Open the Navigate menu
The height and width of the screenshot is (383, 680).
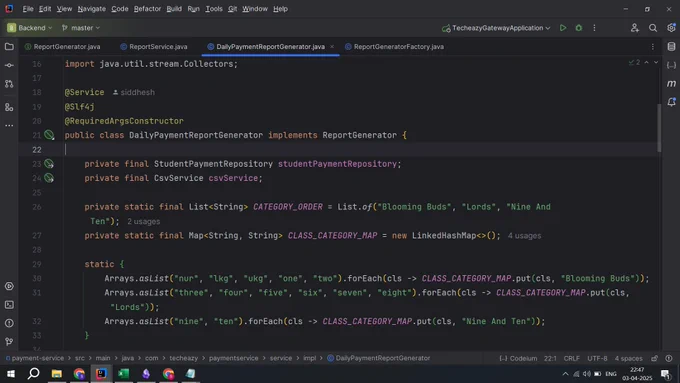(92, 9)
